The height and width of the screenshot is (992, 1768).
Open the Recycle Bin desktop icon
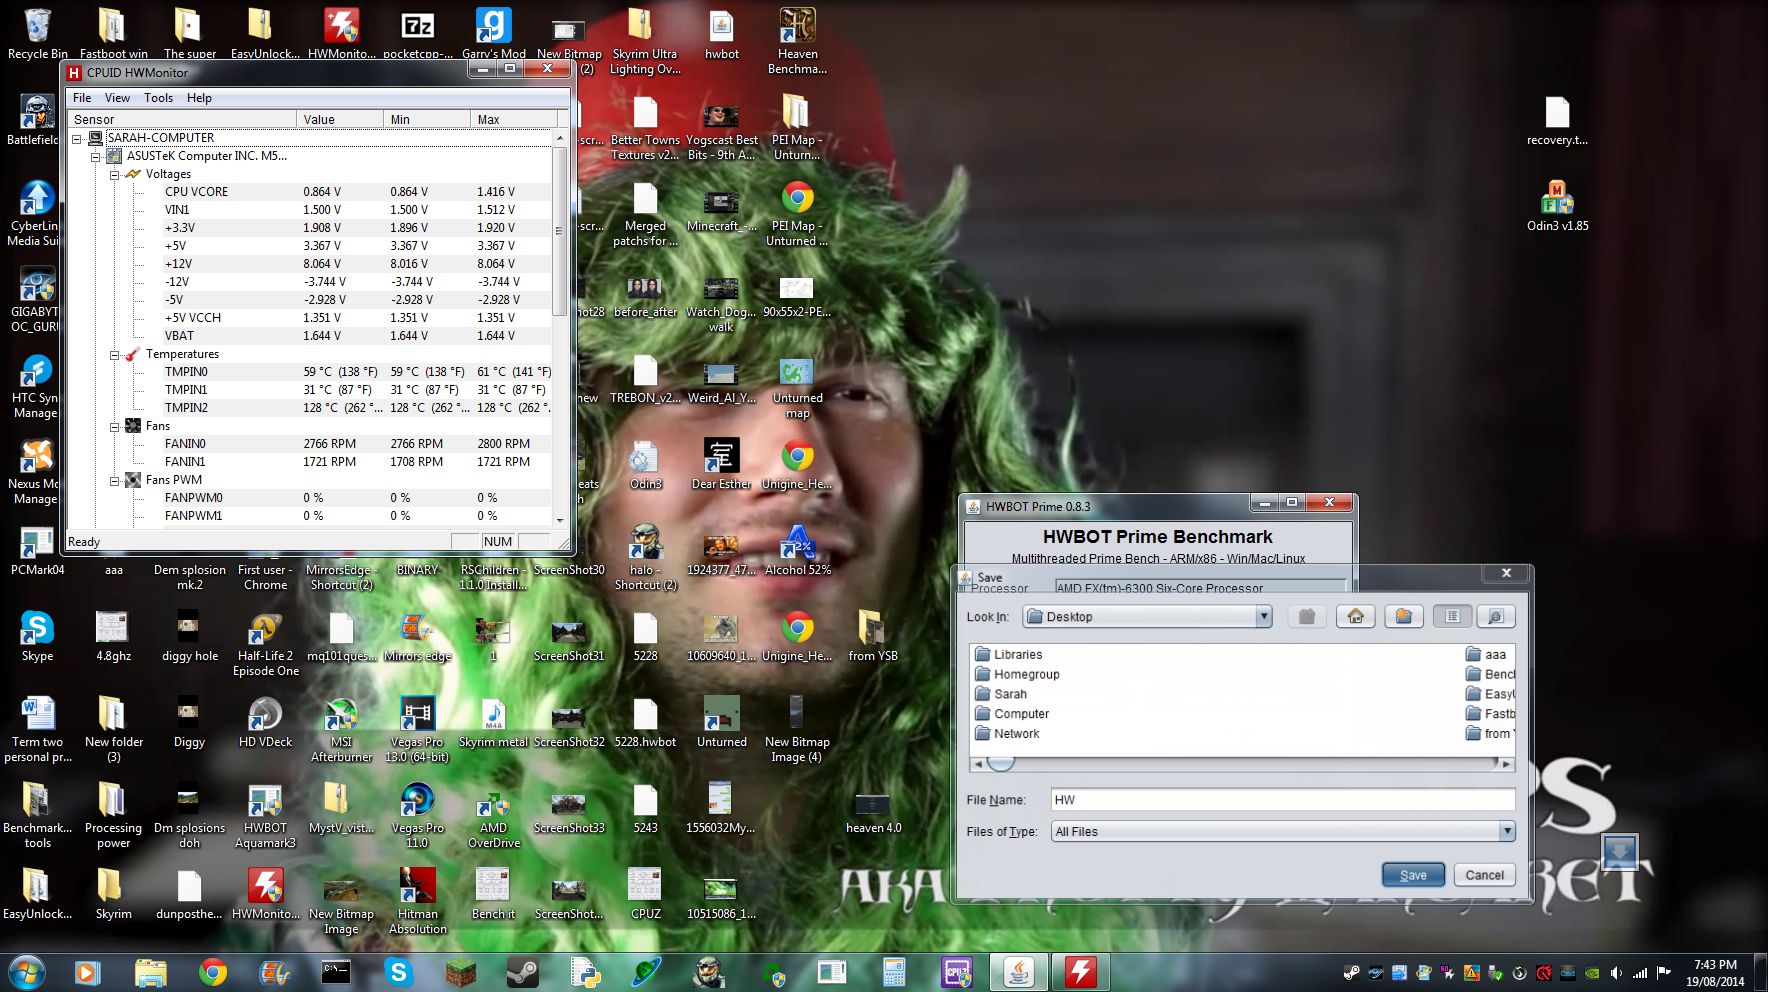pyautogui.click(x=37, y=32)
